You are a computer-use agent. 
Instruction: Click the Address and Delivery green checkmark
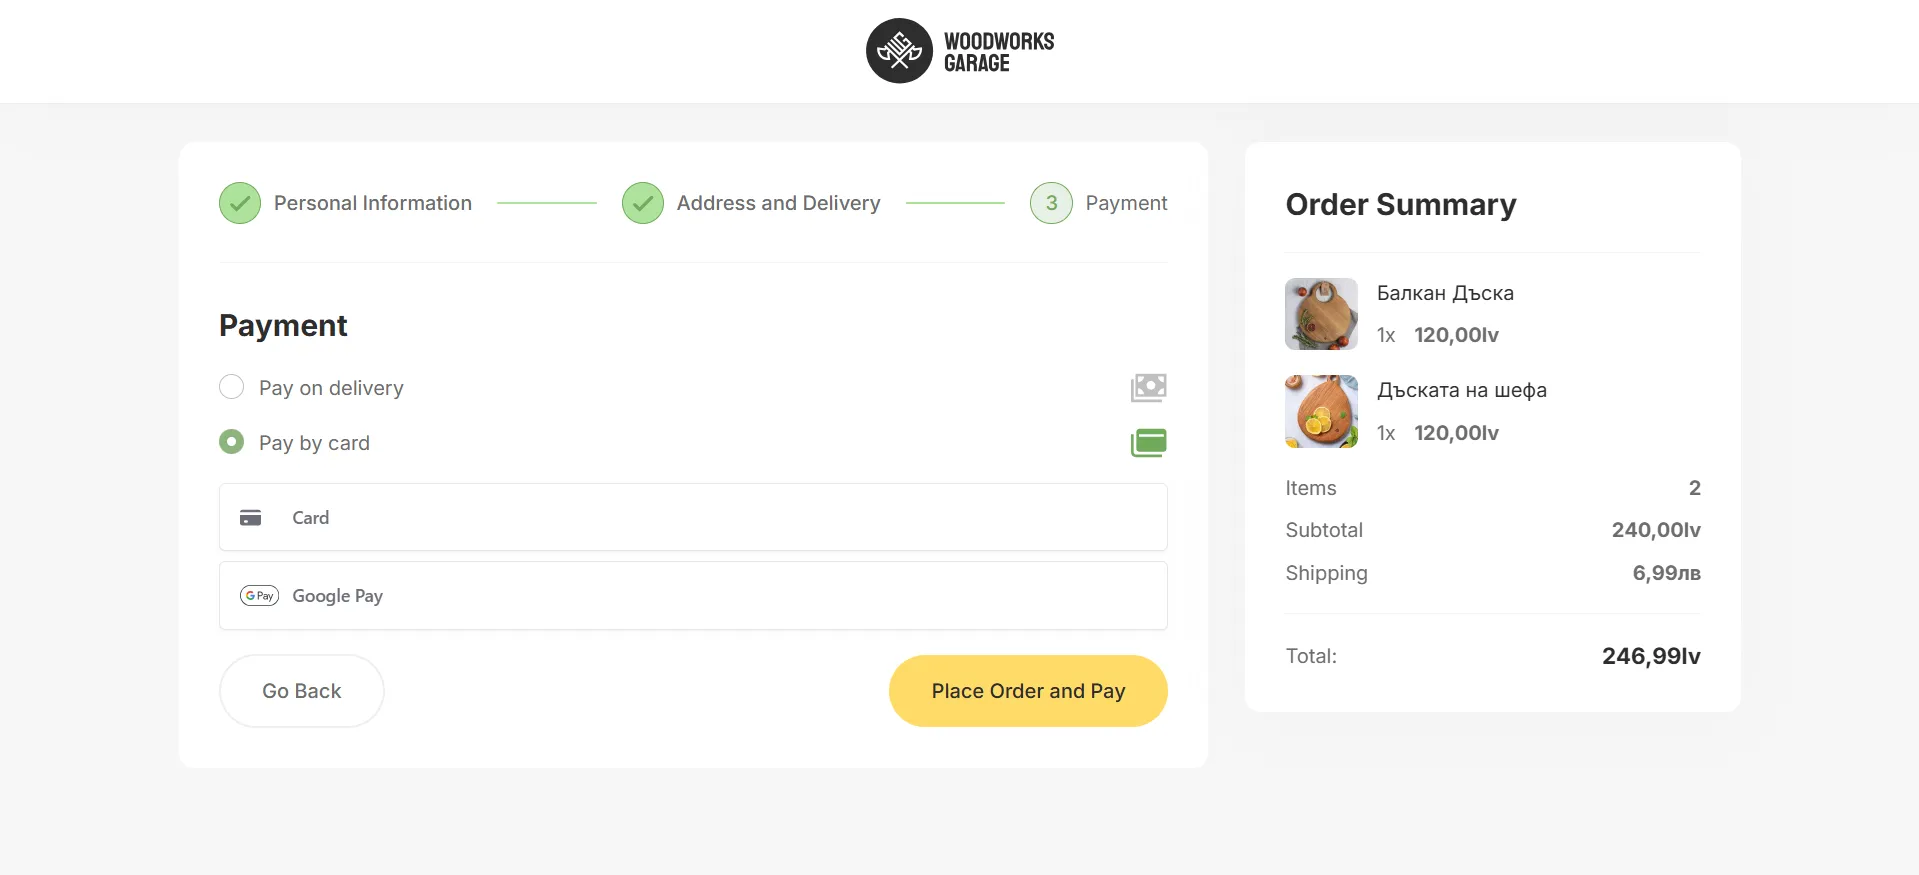[643, 203]
